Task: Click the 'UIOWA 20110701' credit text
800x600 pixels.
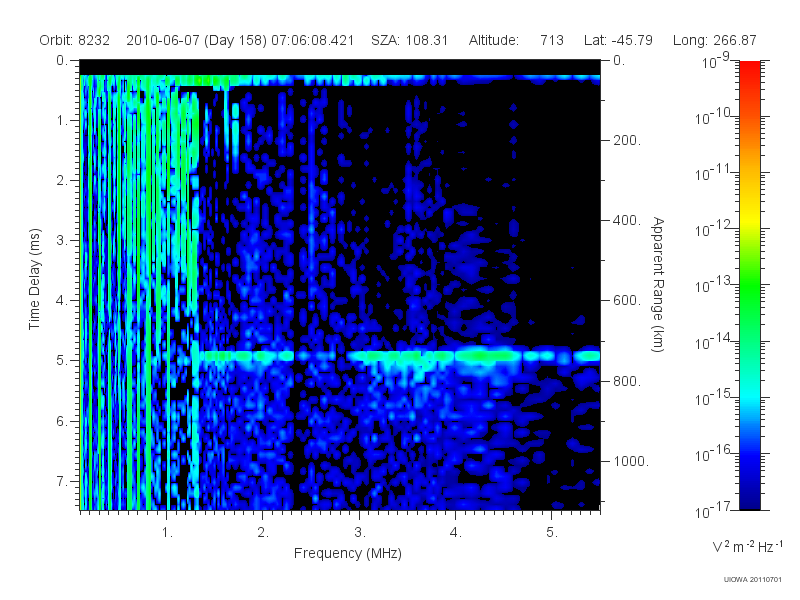Action: pyautogui.click(x=753, y=580)
